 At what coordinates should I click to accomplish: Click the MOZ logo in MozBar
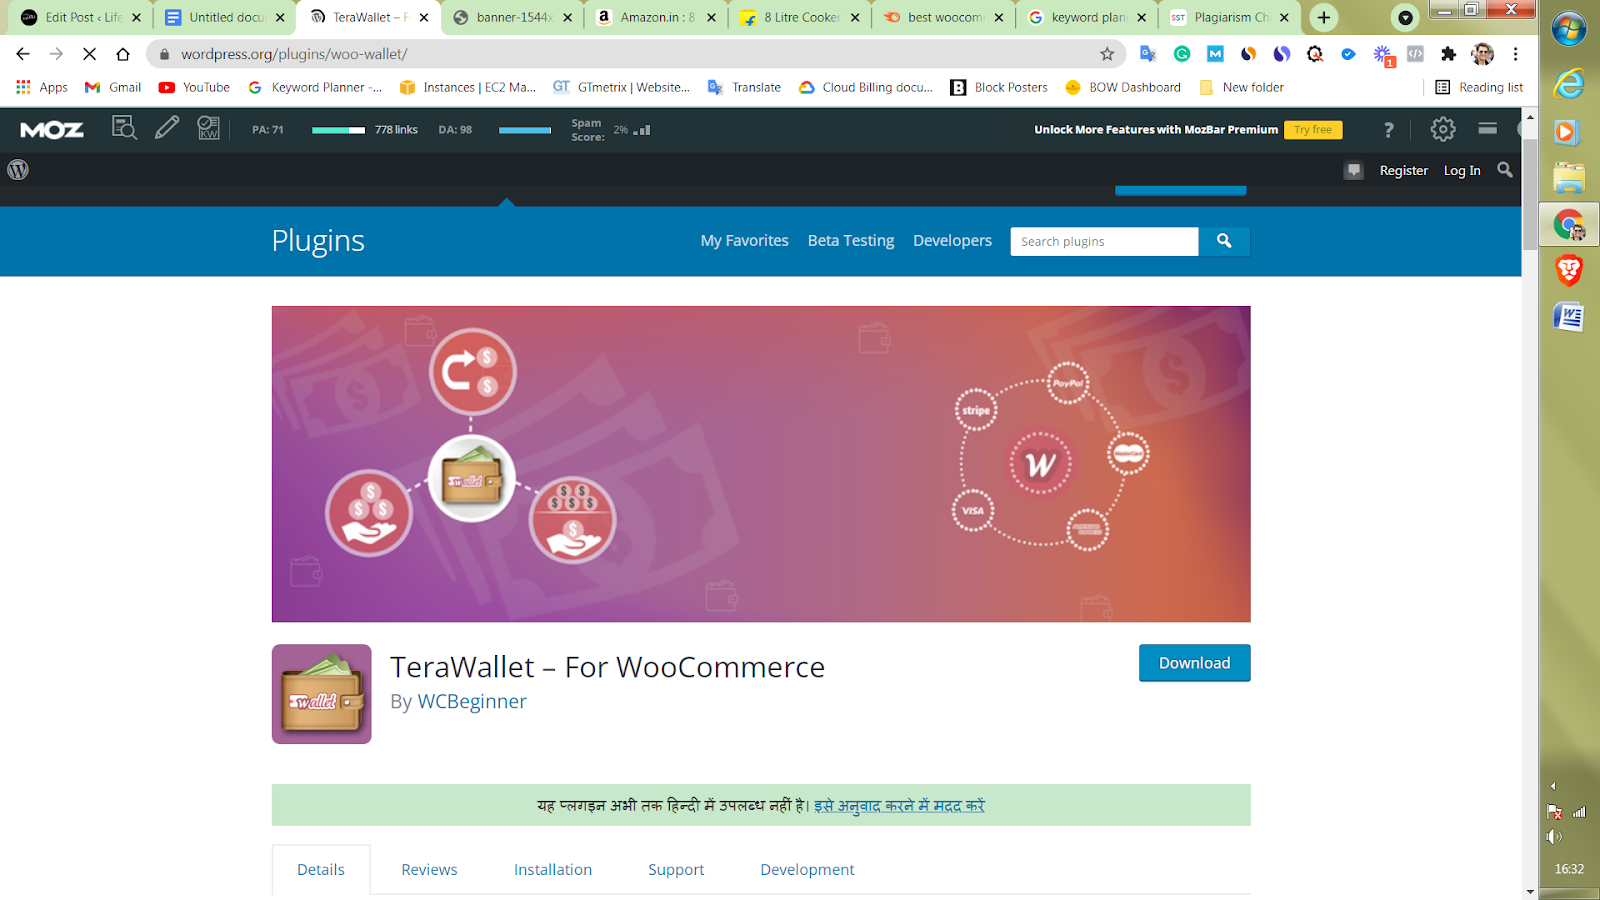pyautogui.click(x=52, y=130)
